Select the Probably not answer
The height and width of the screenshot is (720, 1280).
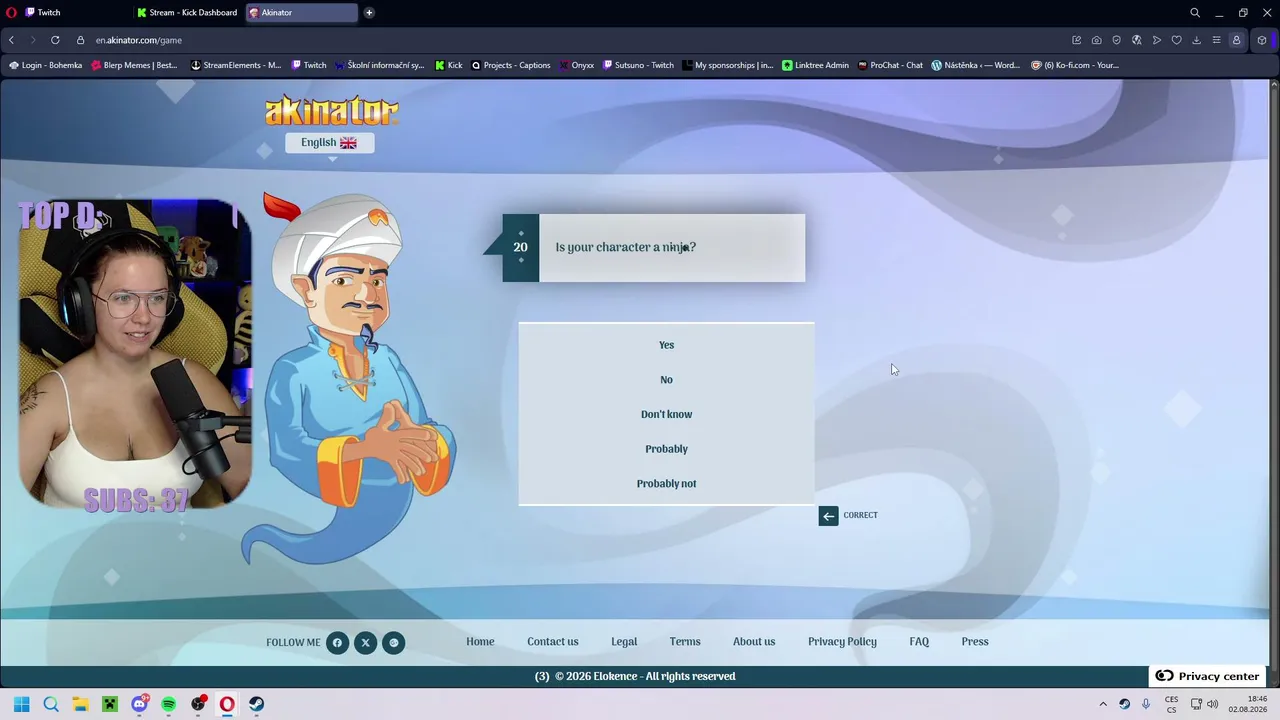tap(666, 484)
